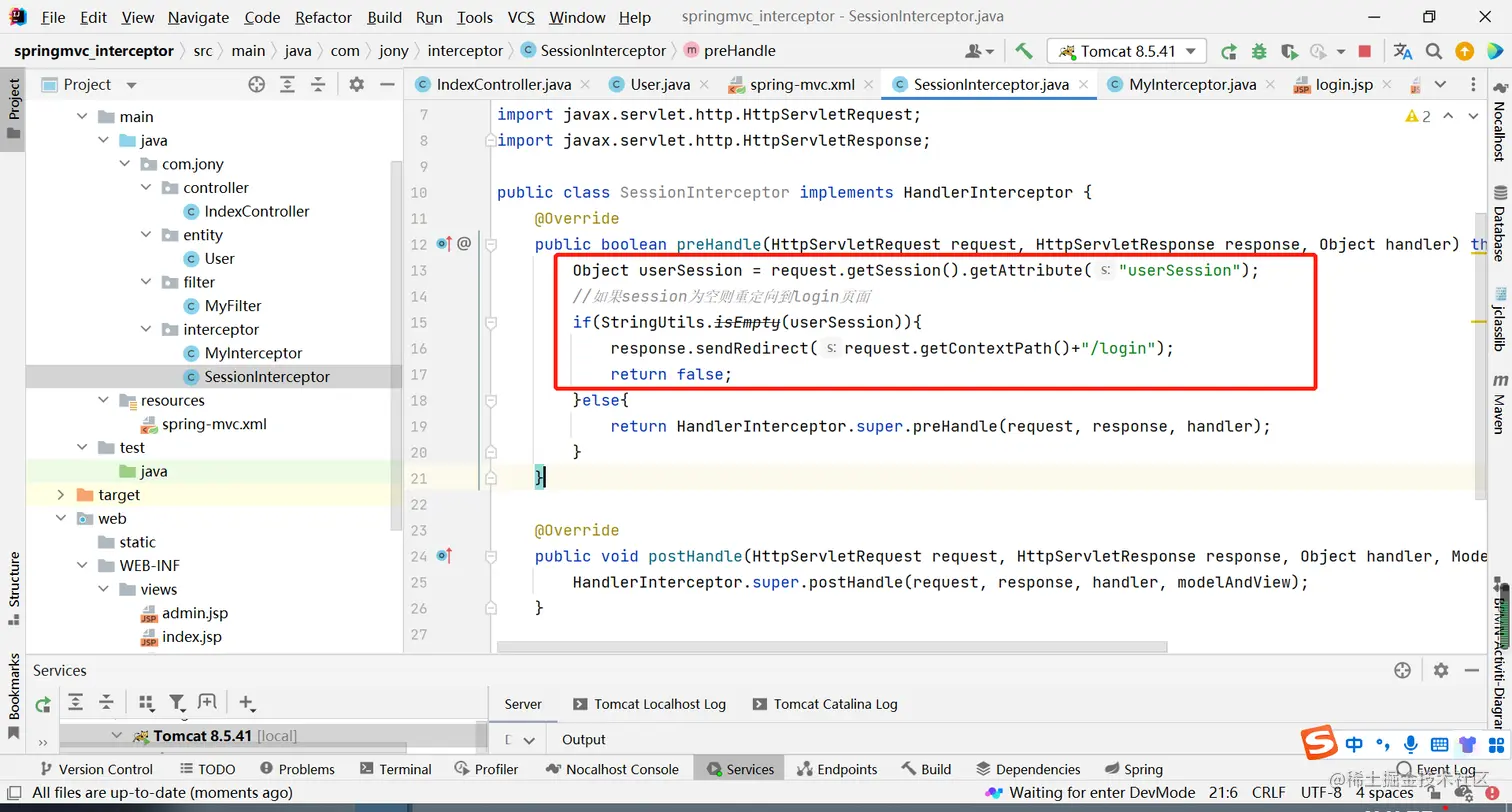The width and height of the screenshot is (1512, 812).
Task: Close the SessionInterceptor.java tab
Action: tap(1084, 85)
